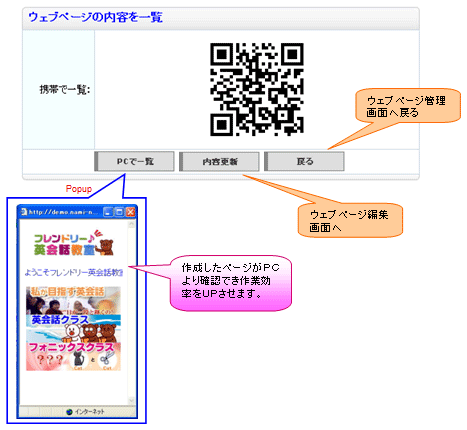Viewport: 467px width, 430px height.
Task: Click the QR code image
Action: click(x=257, y=89)
